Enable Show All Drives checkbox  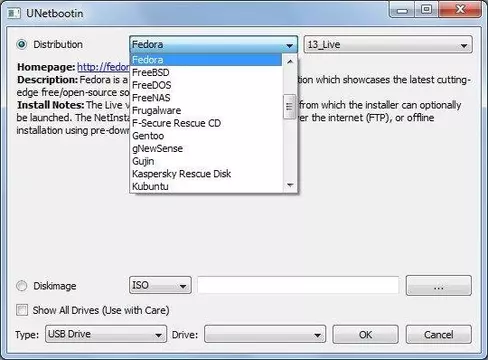coord(22,310)
